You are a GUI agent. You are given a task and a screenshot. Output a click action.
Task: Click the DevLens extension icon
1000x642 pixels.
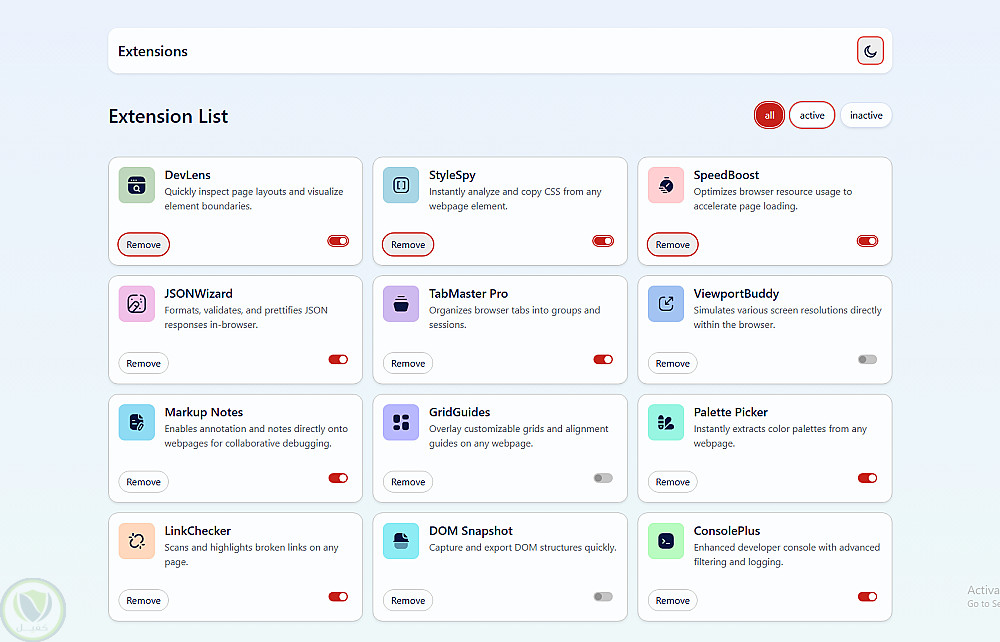(136, 185)
